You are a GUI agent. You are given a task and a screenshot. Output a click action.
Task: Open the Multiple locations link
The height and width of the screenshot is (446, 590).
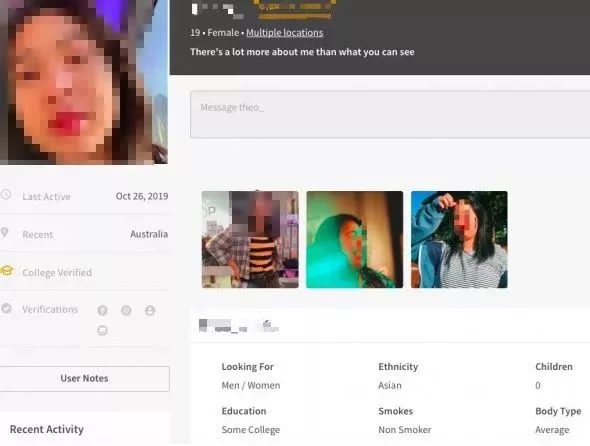(x=284, y=33)
